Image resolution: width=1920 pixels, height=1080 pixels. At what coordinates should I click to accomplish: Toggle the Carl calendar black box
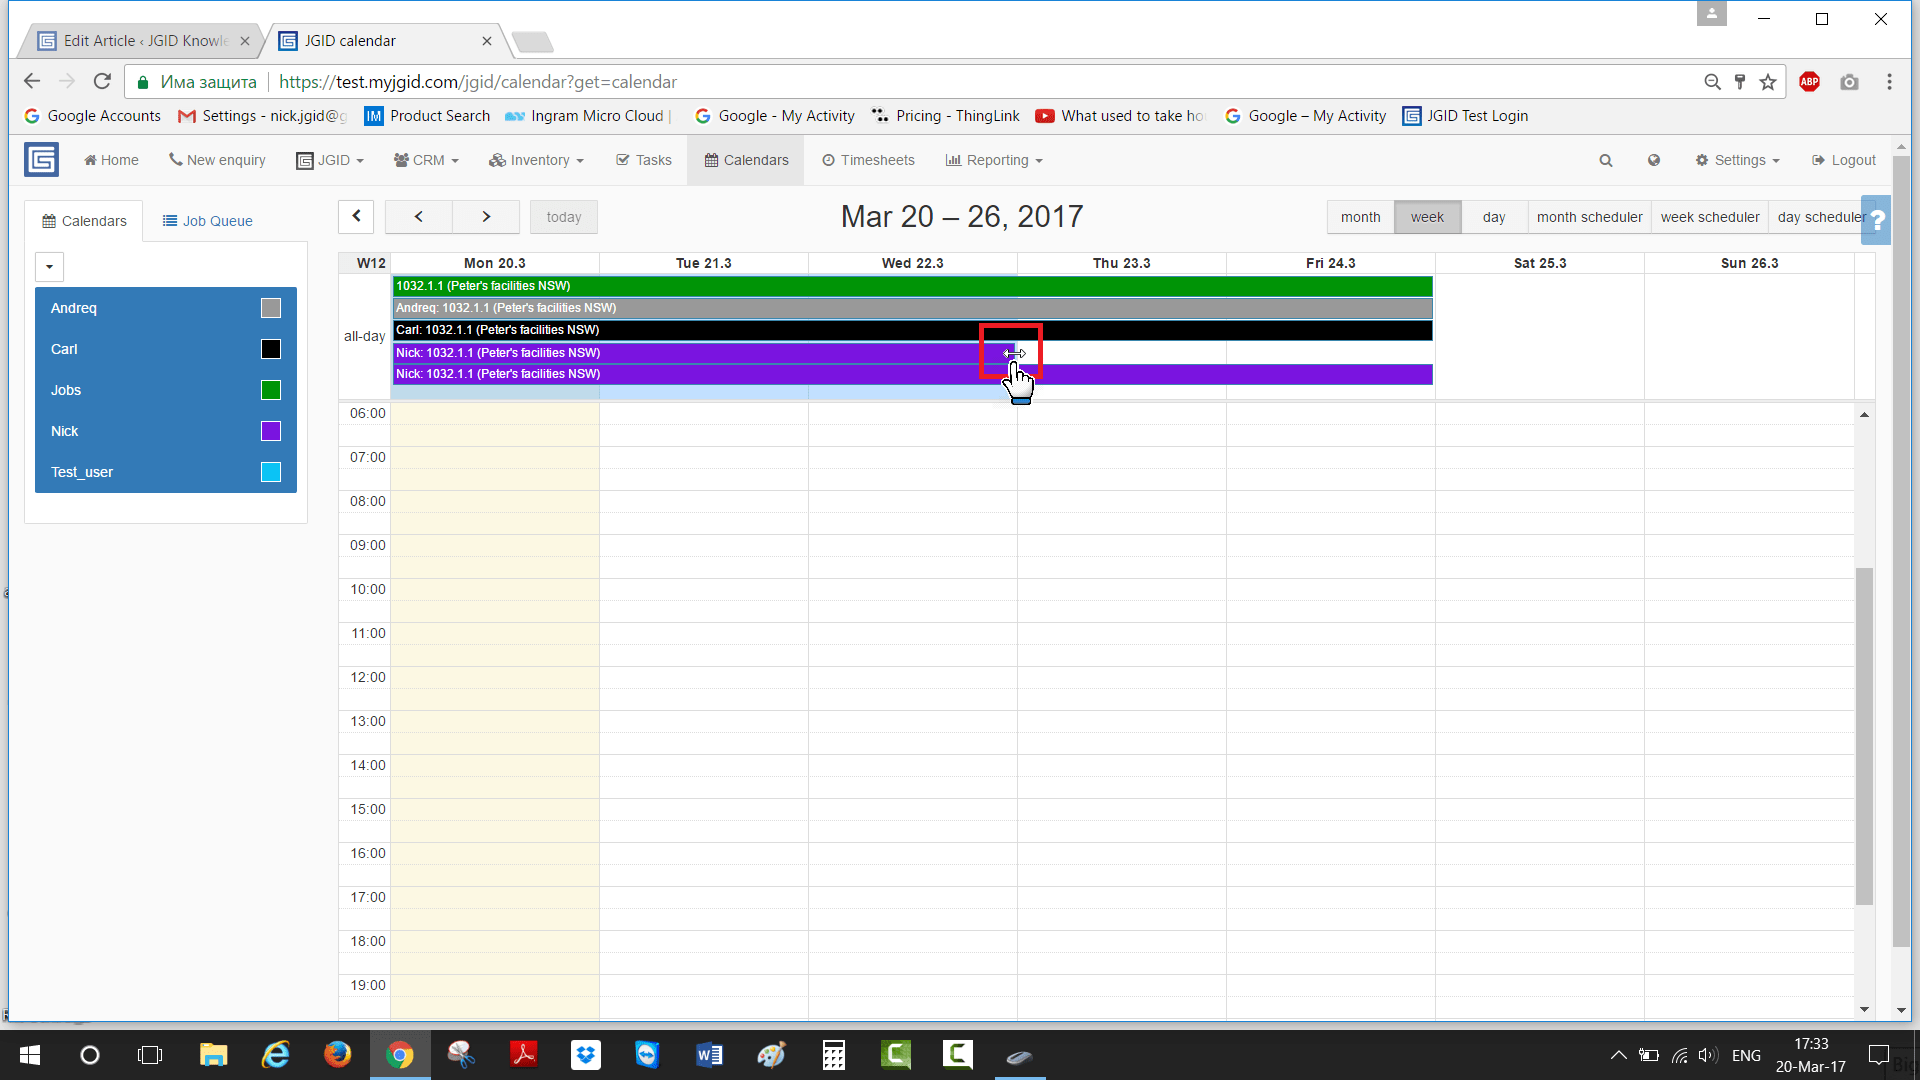(x=271, y=349)
